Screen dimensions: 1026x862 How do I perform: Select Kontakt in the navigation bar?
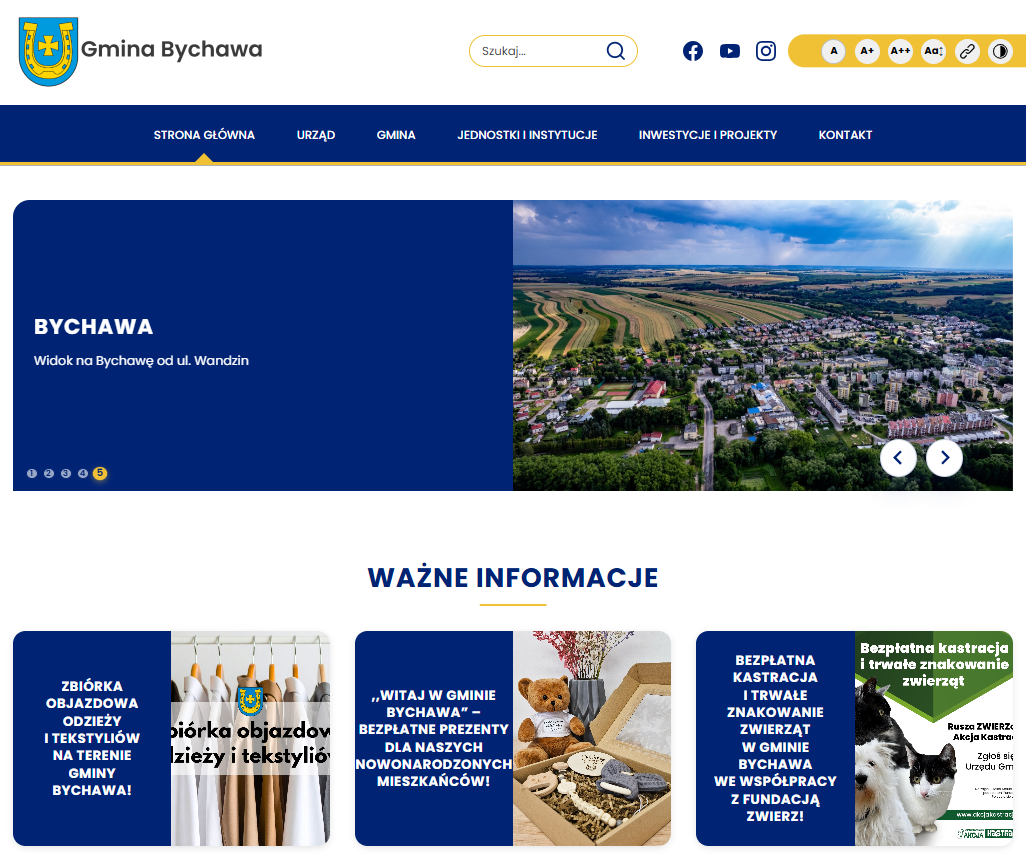(845, 134)
